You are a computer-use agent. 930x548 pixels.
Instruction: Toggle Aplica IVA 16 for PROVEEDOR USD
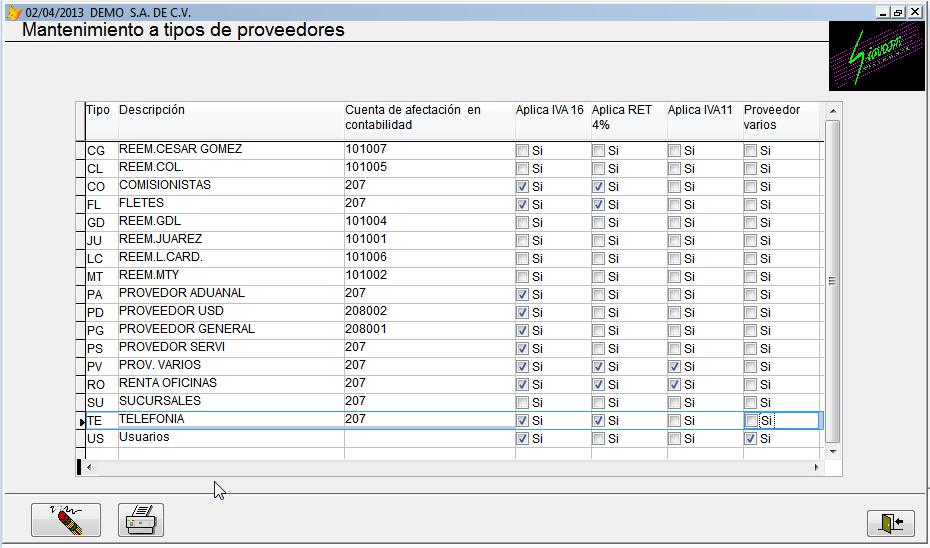[x=522, y=313]
